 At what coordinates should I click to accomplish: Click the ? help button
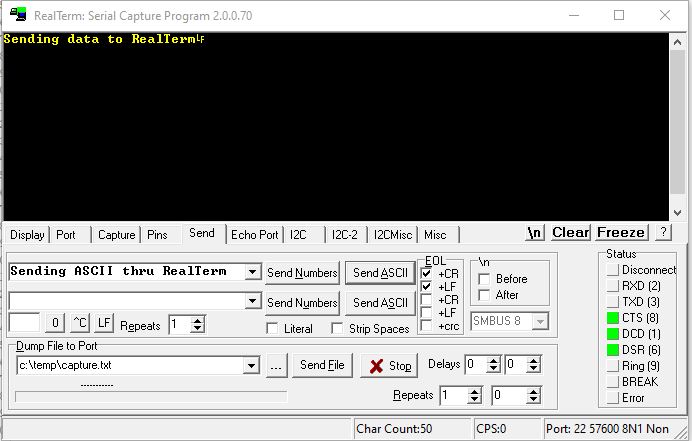pos(664,233)
